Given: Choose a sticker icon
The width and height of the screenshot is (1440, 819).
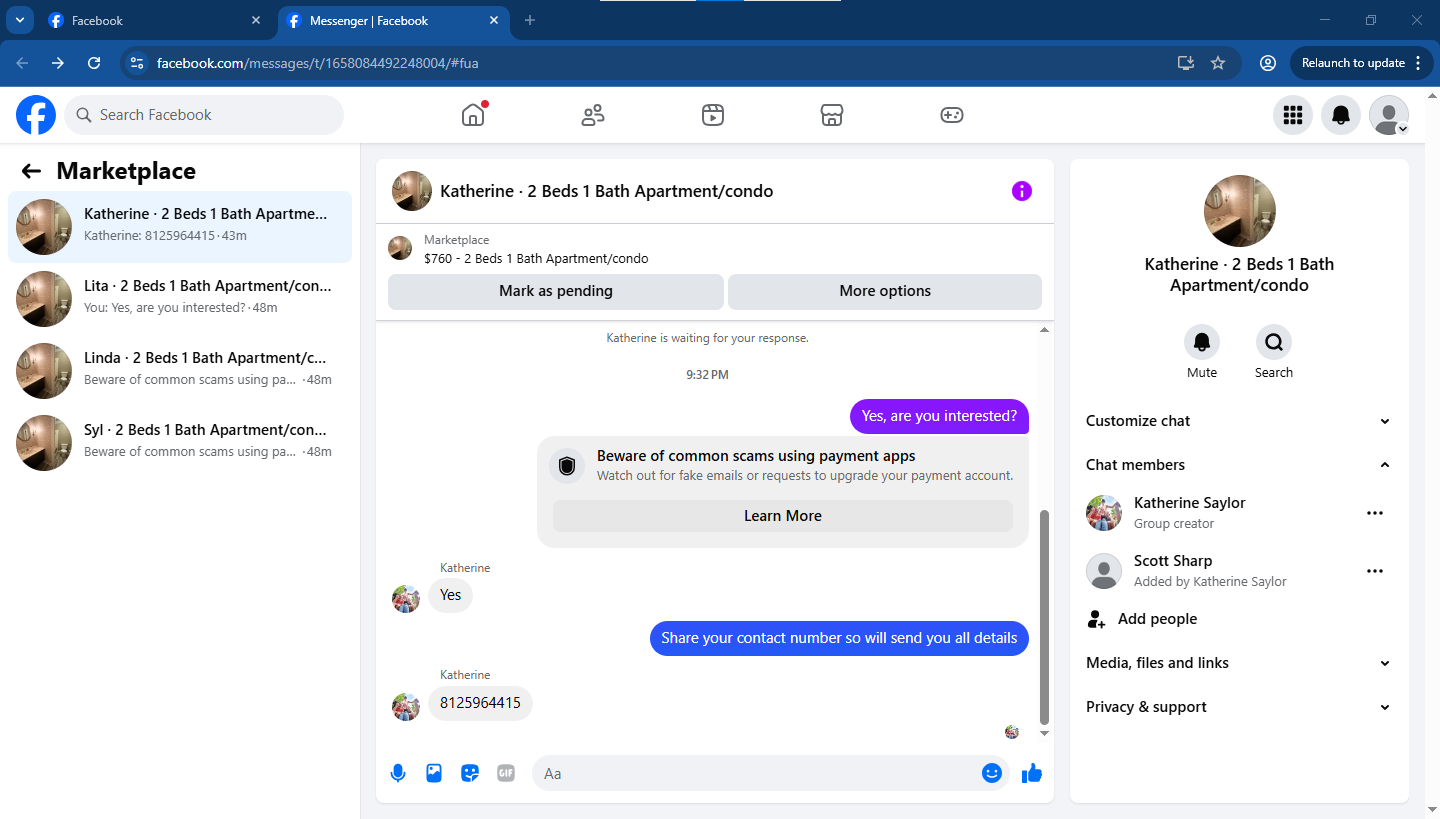Looking at the screenshot, I should pyautogui.click(x=470, y=773).
